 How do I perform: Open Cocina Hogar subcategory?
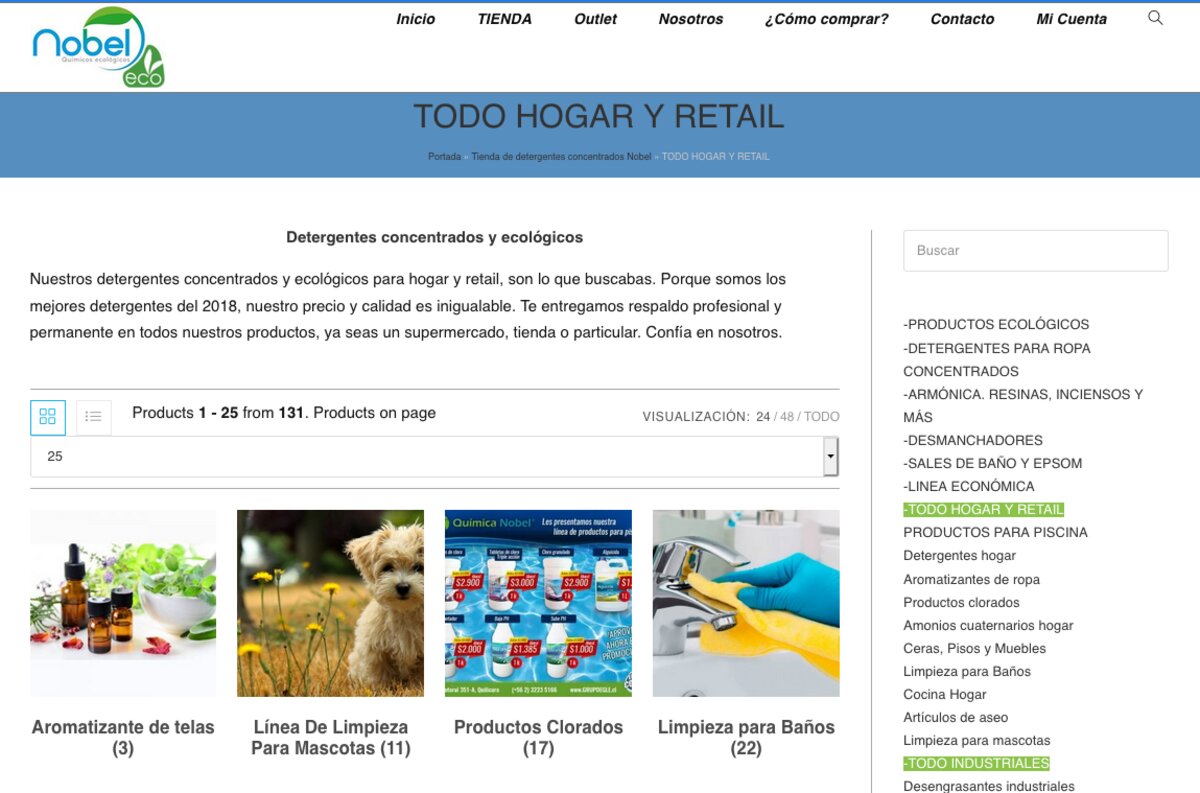(x=945, y=694)
